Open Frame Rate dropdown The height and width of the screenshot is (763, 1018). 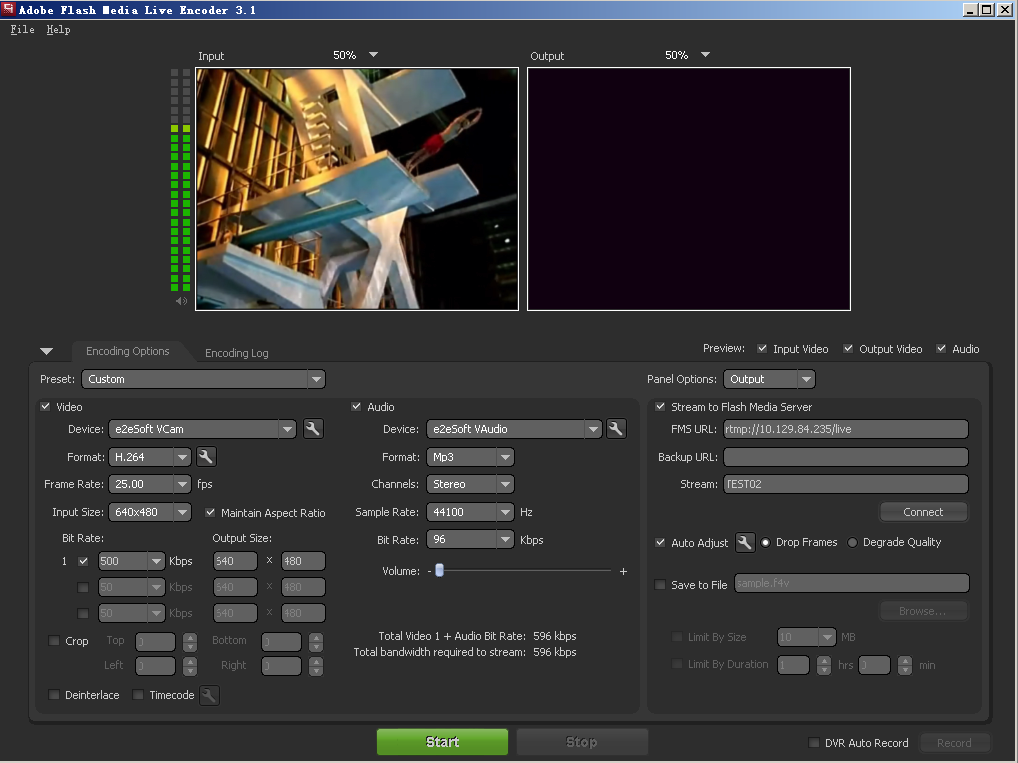pyautogui.click(x=150, y=484)
